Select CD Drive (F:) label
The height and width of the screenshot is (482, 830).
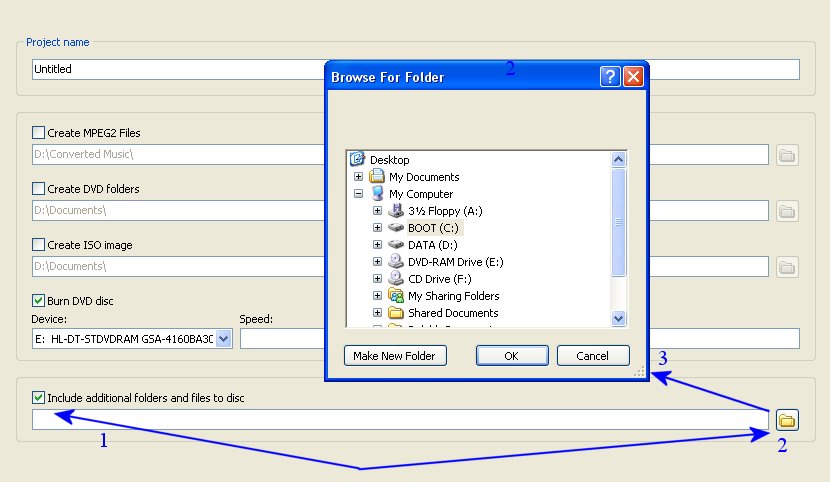(439, 279)
